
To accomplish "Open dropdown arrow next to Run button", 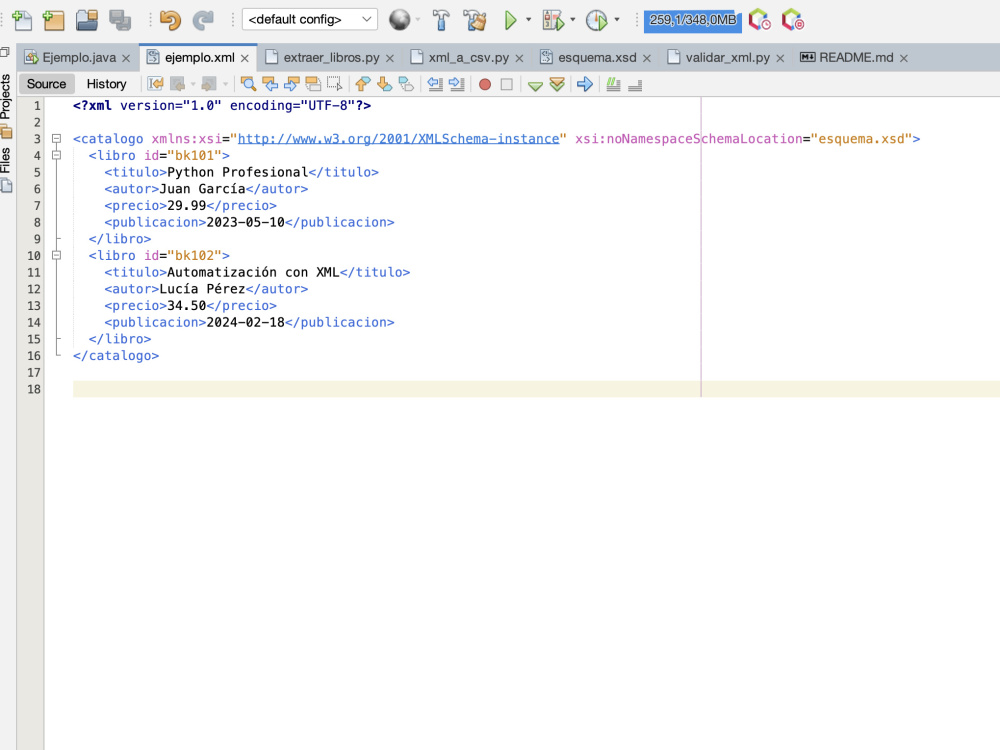I will 529,20.
